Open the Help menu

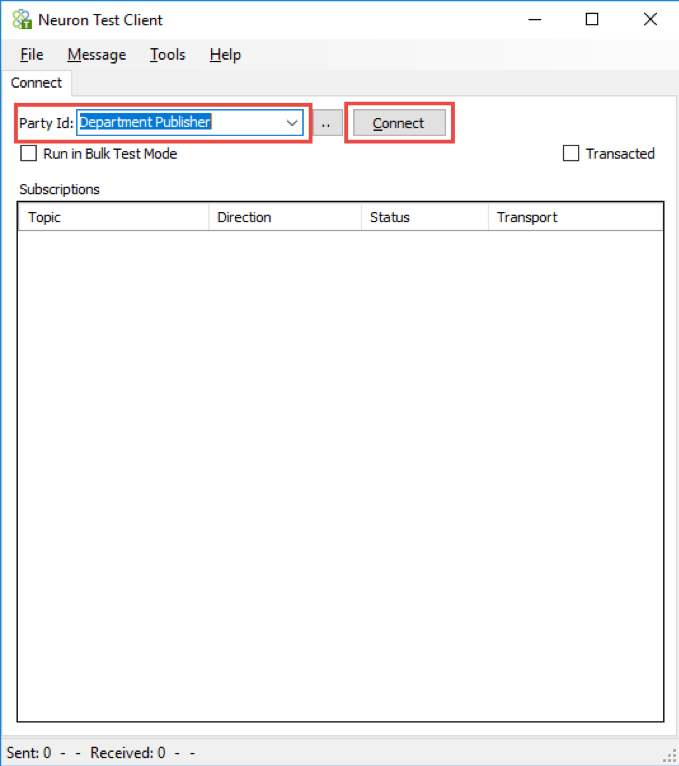click(x=225, y=55)
